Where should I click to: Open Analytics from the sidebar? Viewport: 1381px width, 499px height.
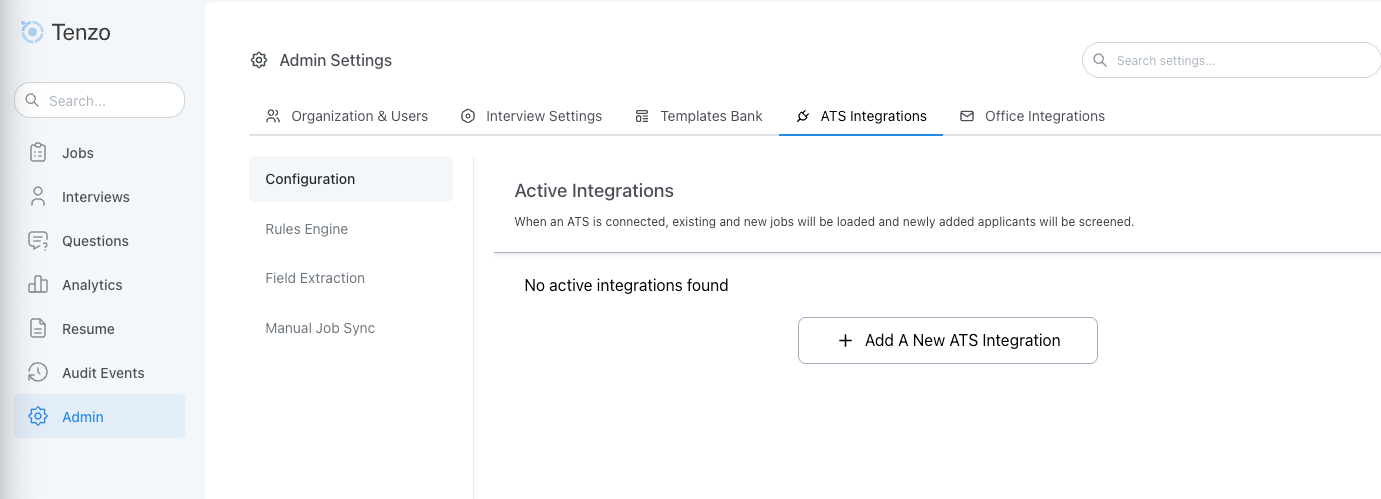(100, 285)
